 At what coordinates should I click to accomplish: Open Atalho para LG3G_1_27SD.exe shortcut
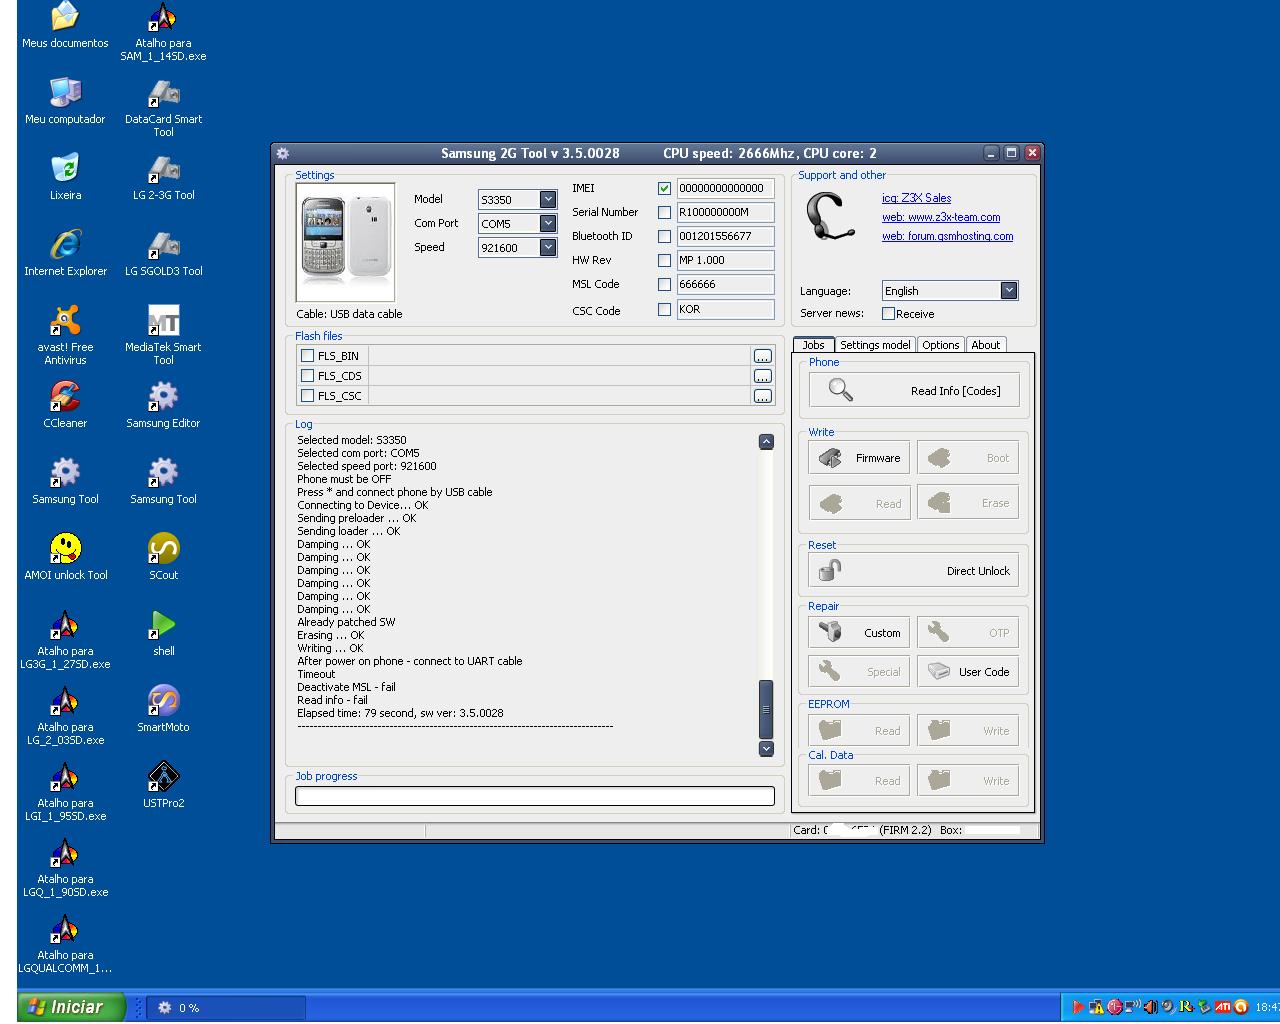(65, 639)
